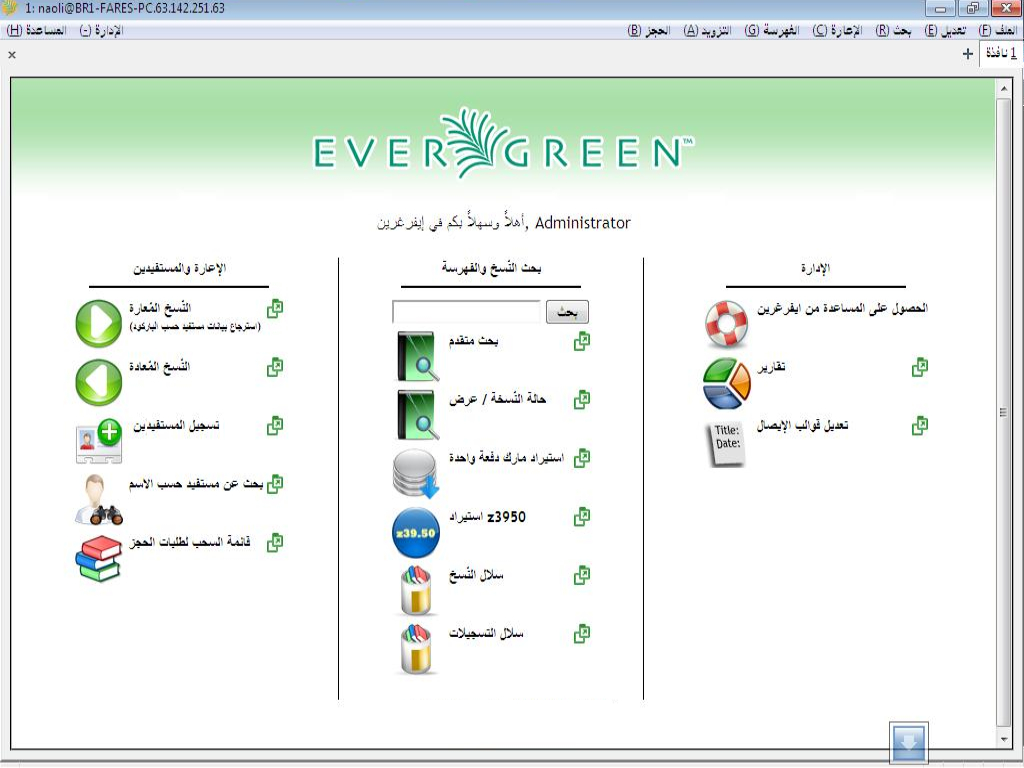1024x768 pixels.
Task: Open the سلال التسجيلات link text
Action: coord(486,633)
